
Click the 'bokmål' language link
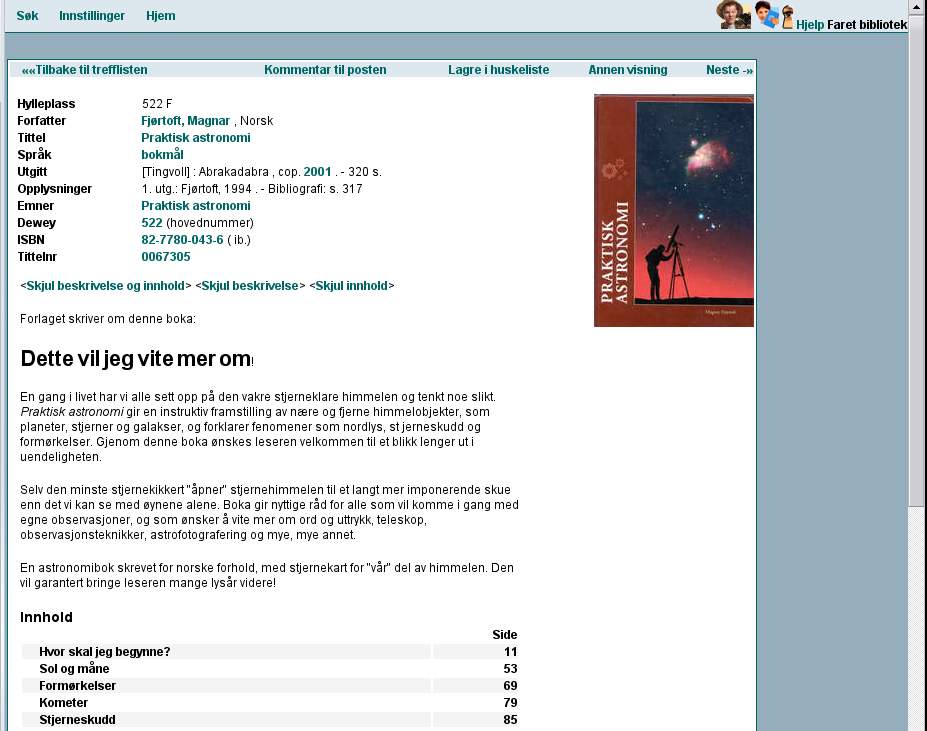tap(161, 154)
